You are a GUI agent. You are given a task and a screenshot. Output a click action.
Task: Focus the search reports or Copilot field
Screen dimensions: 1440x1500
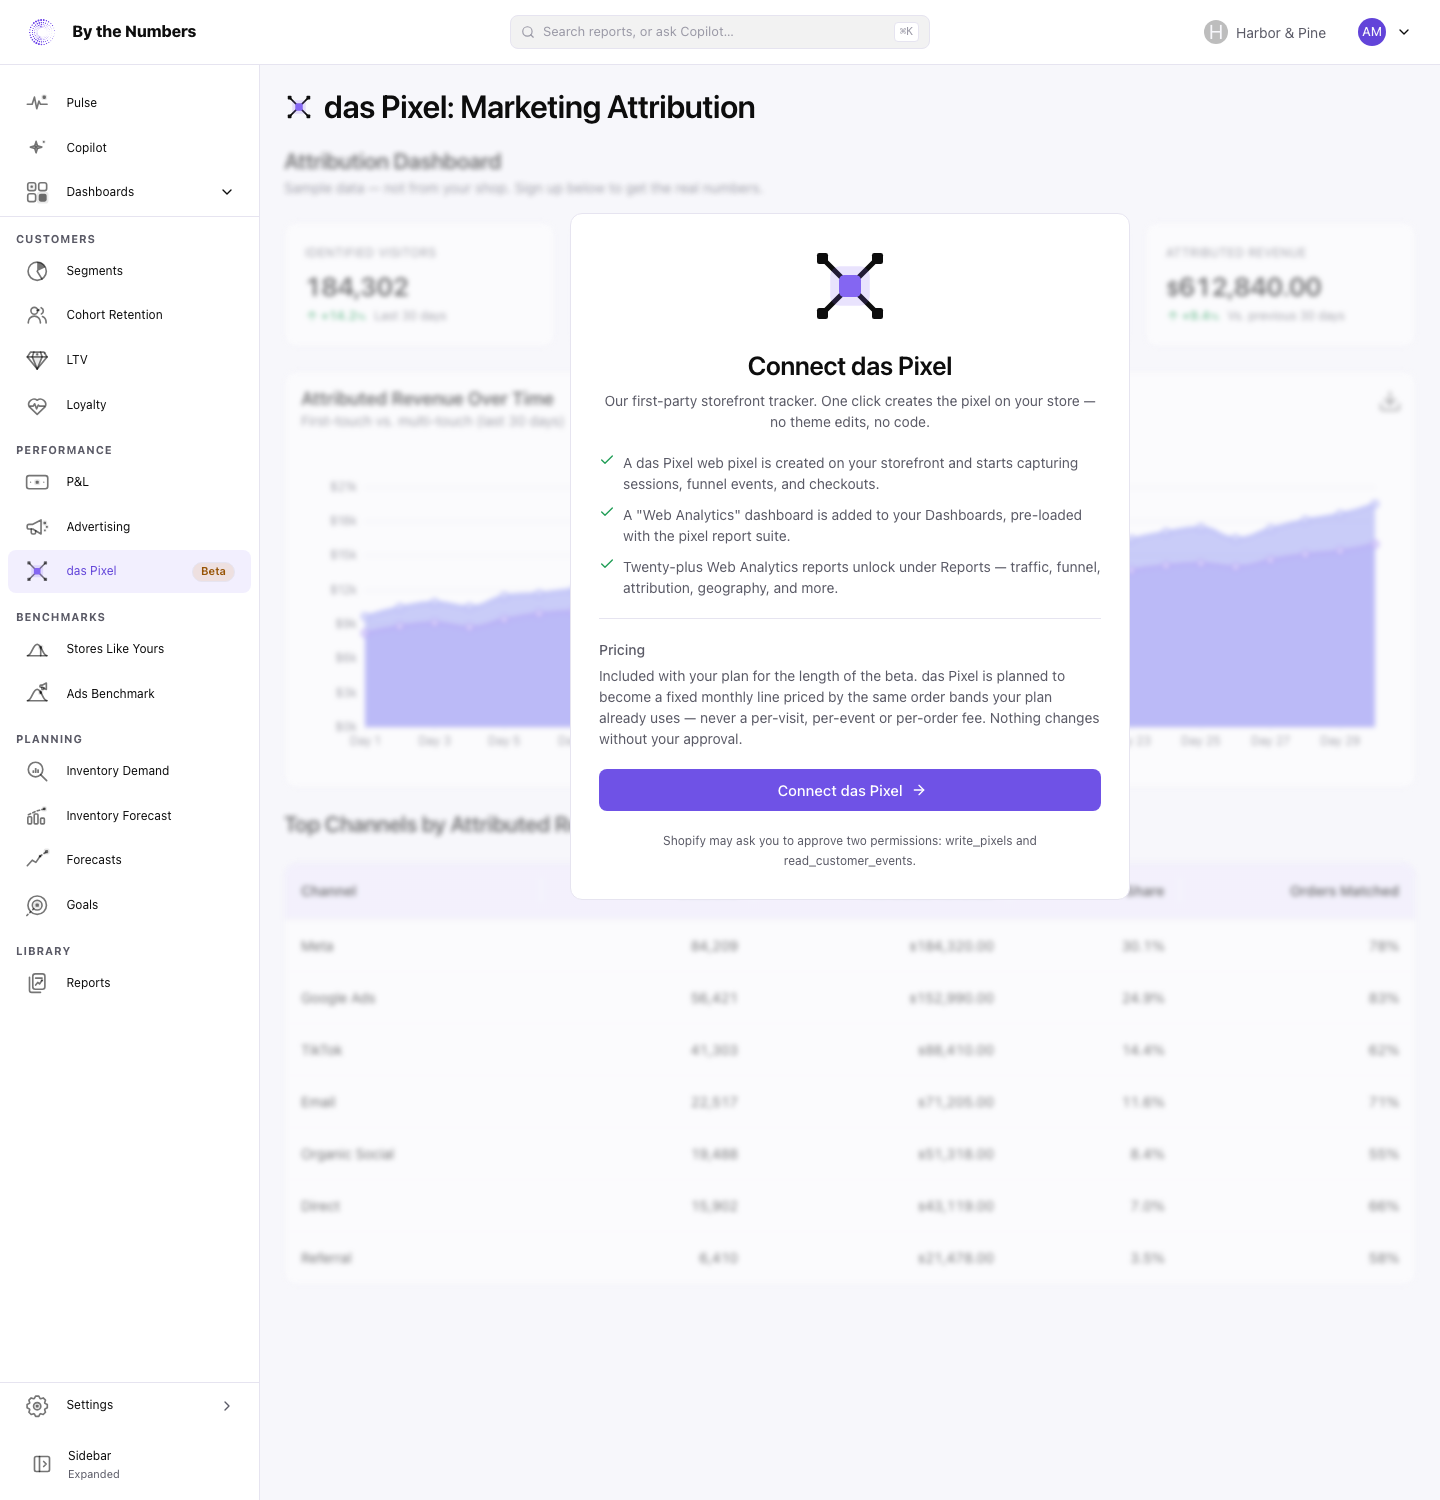[x=720, y=32]
